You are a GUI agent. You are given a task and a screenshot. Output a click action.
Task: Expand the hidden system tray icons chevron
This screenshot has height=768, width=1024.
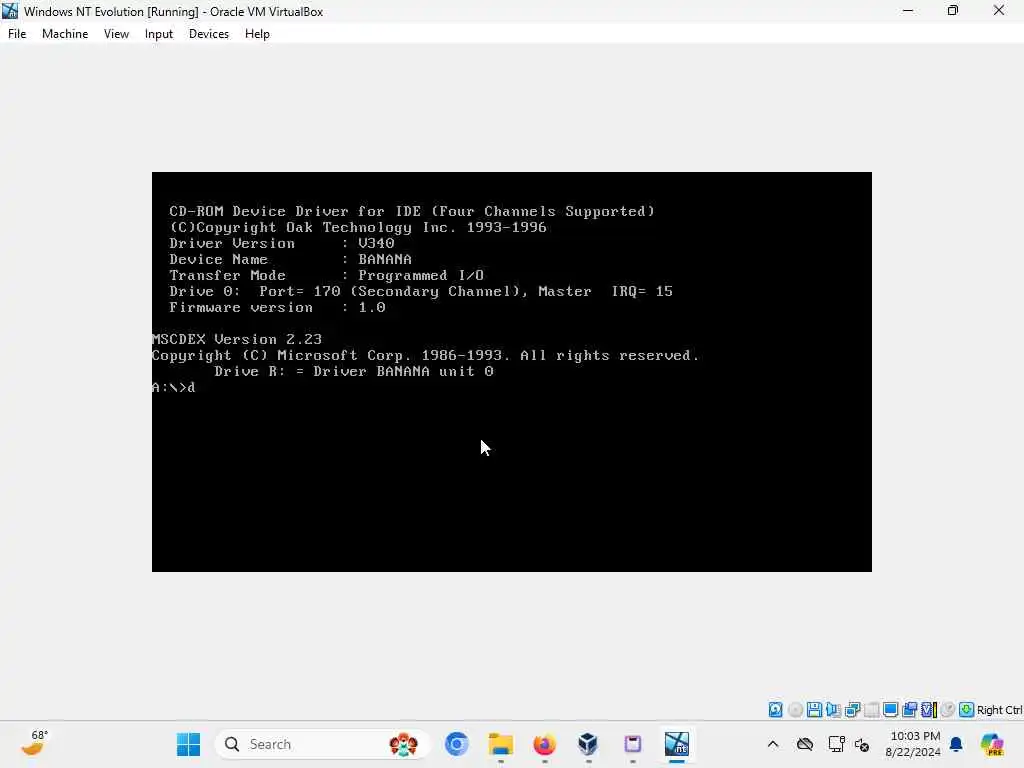point(773,744)
